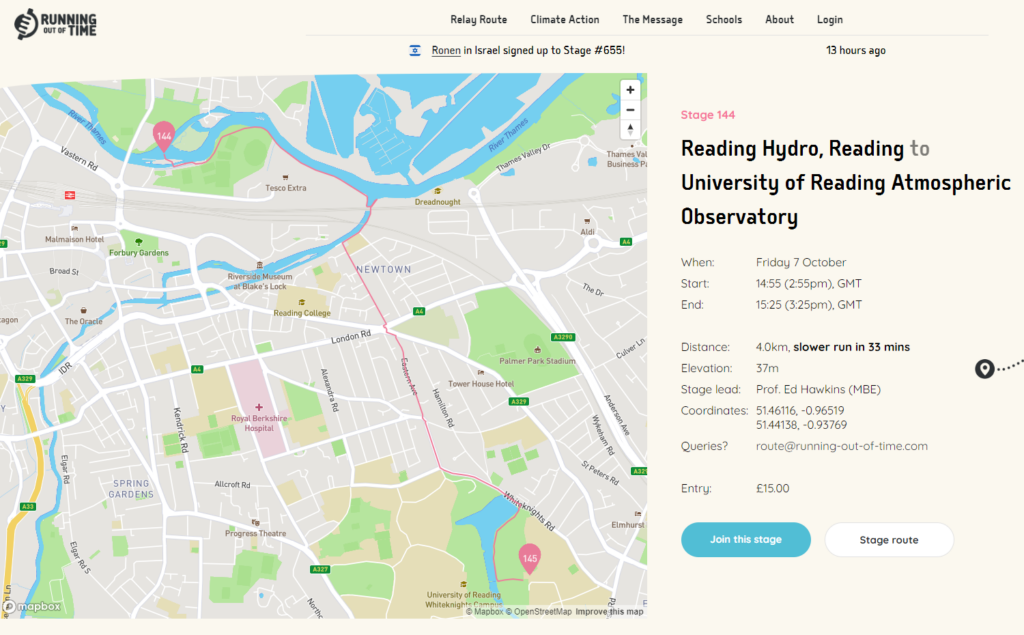Viewport: 1024px width, 635px height.
Task: Click the Mapbox logo on map
Action: coord(33,606)
